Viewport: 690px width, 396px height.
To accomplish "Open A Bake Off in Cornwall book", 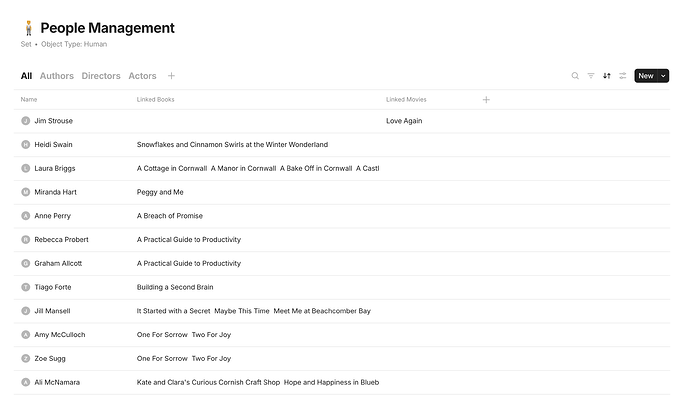I will pyautogui.click(x=316, y=168).
